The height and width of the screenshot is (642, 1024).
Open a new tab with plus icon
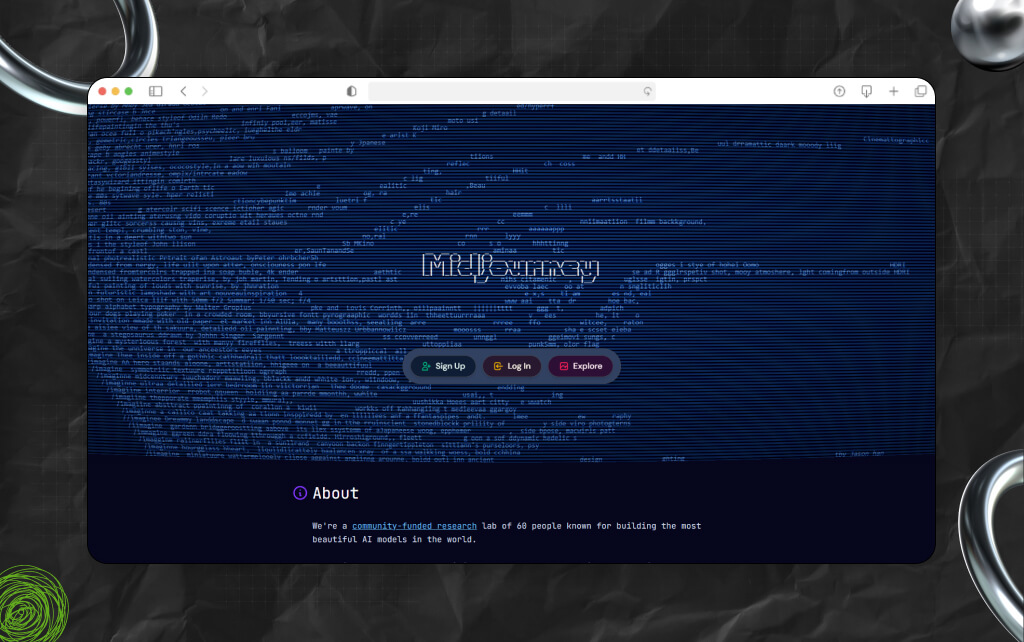[893, 91]
